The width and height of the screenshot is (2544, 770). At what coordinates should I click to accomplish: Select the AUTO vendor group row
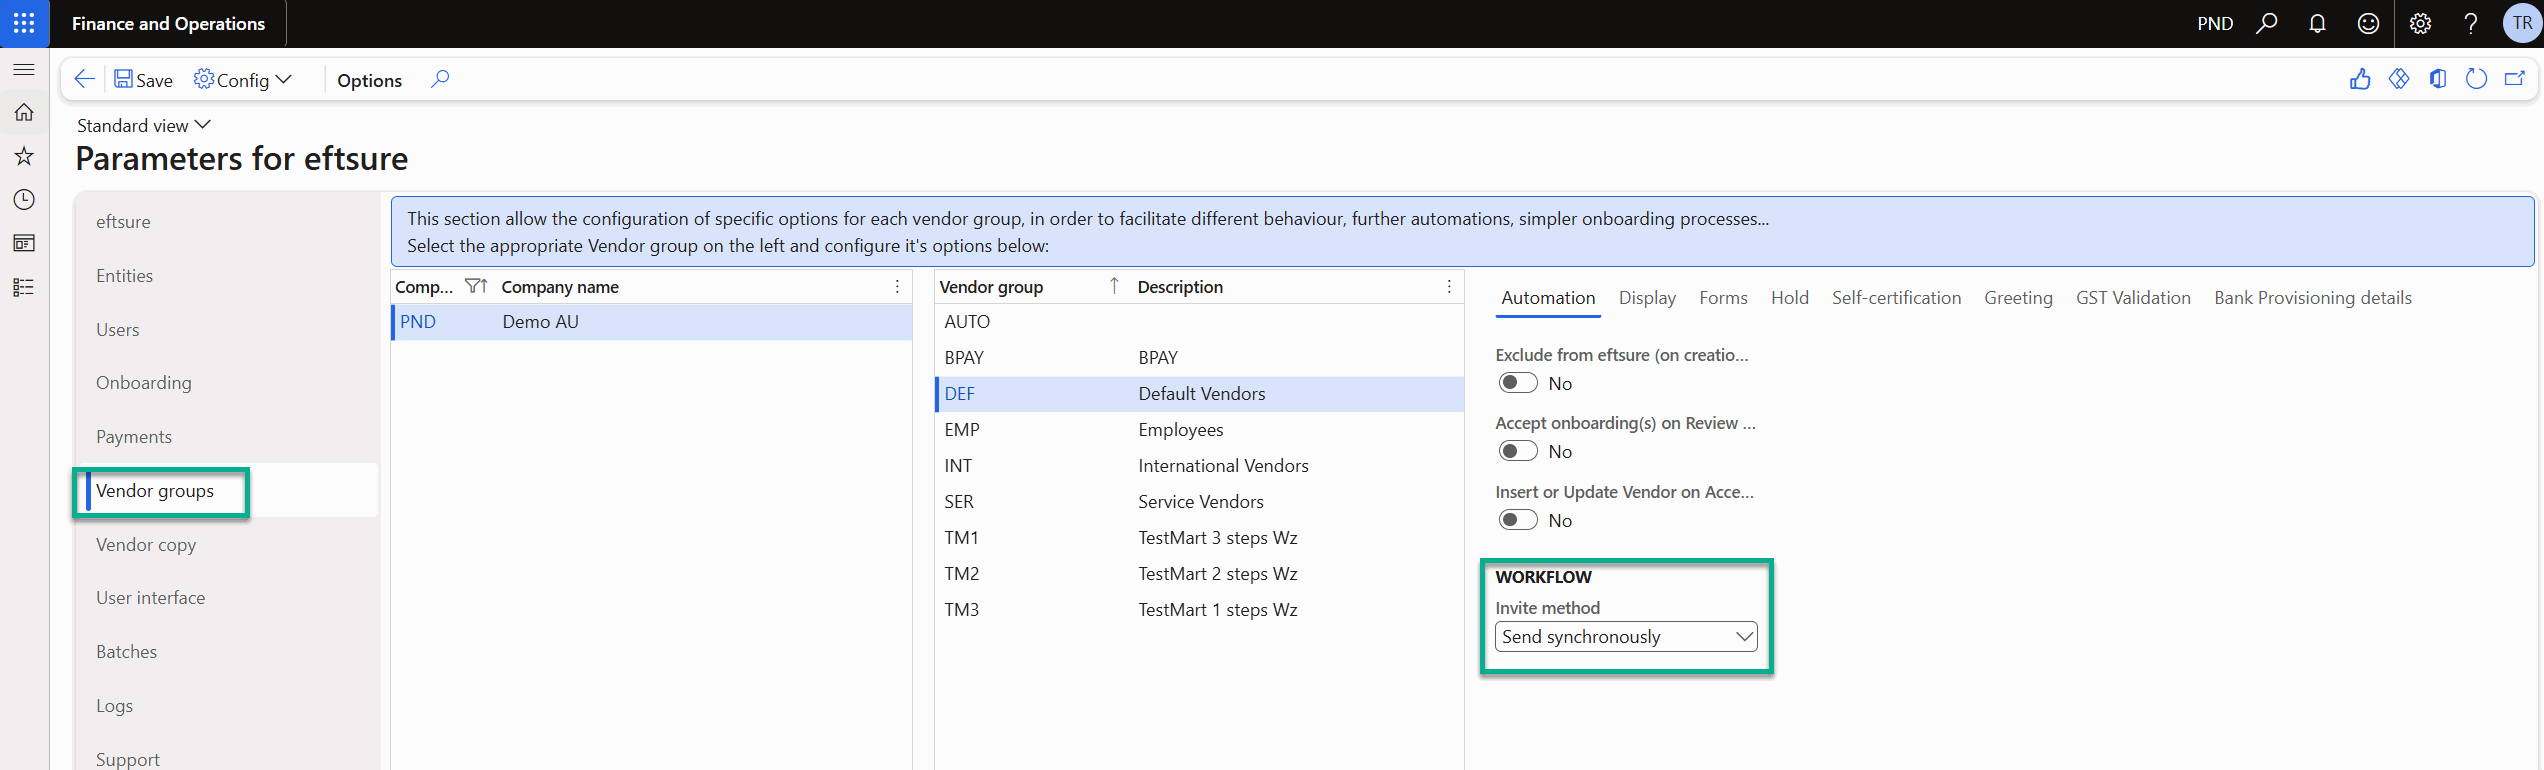pyautogui.click(x=1199, y=322)
